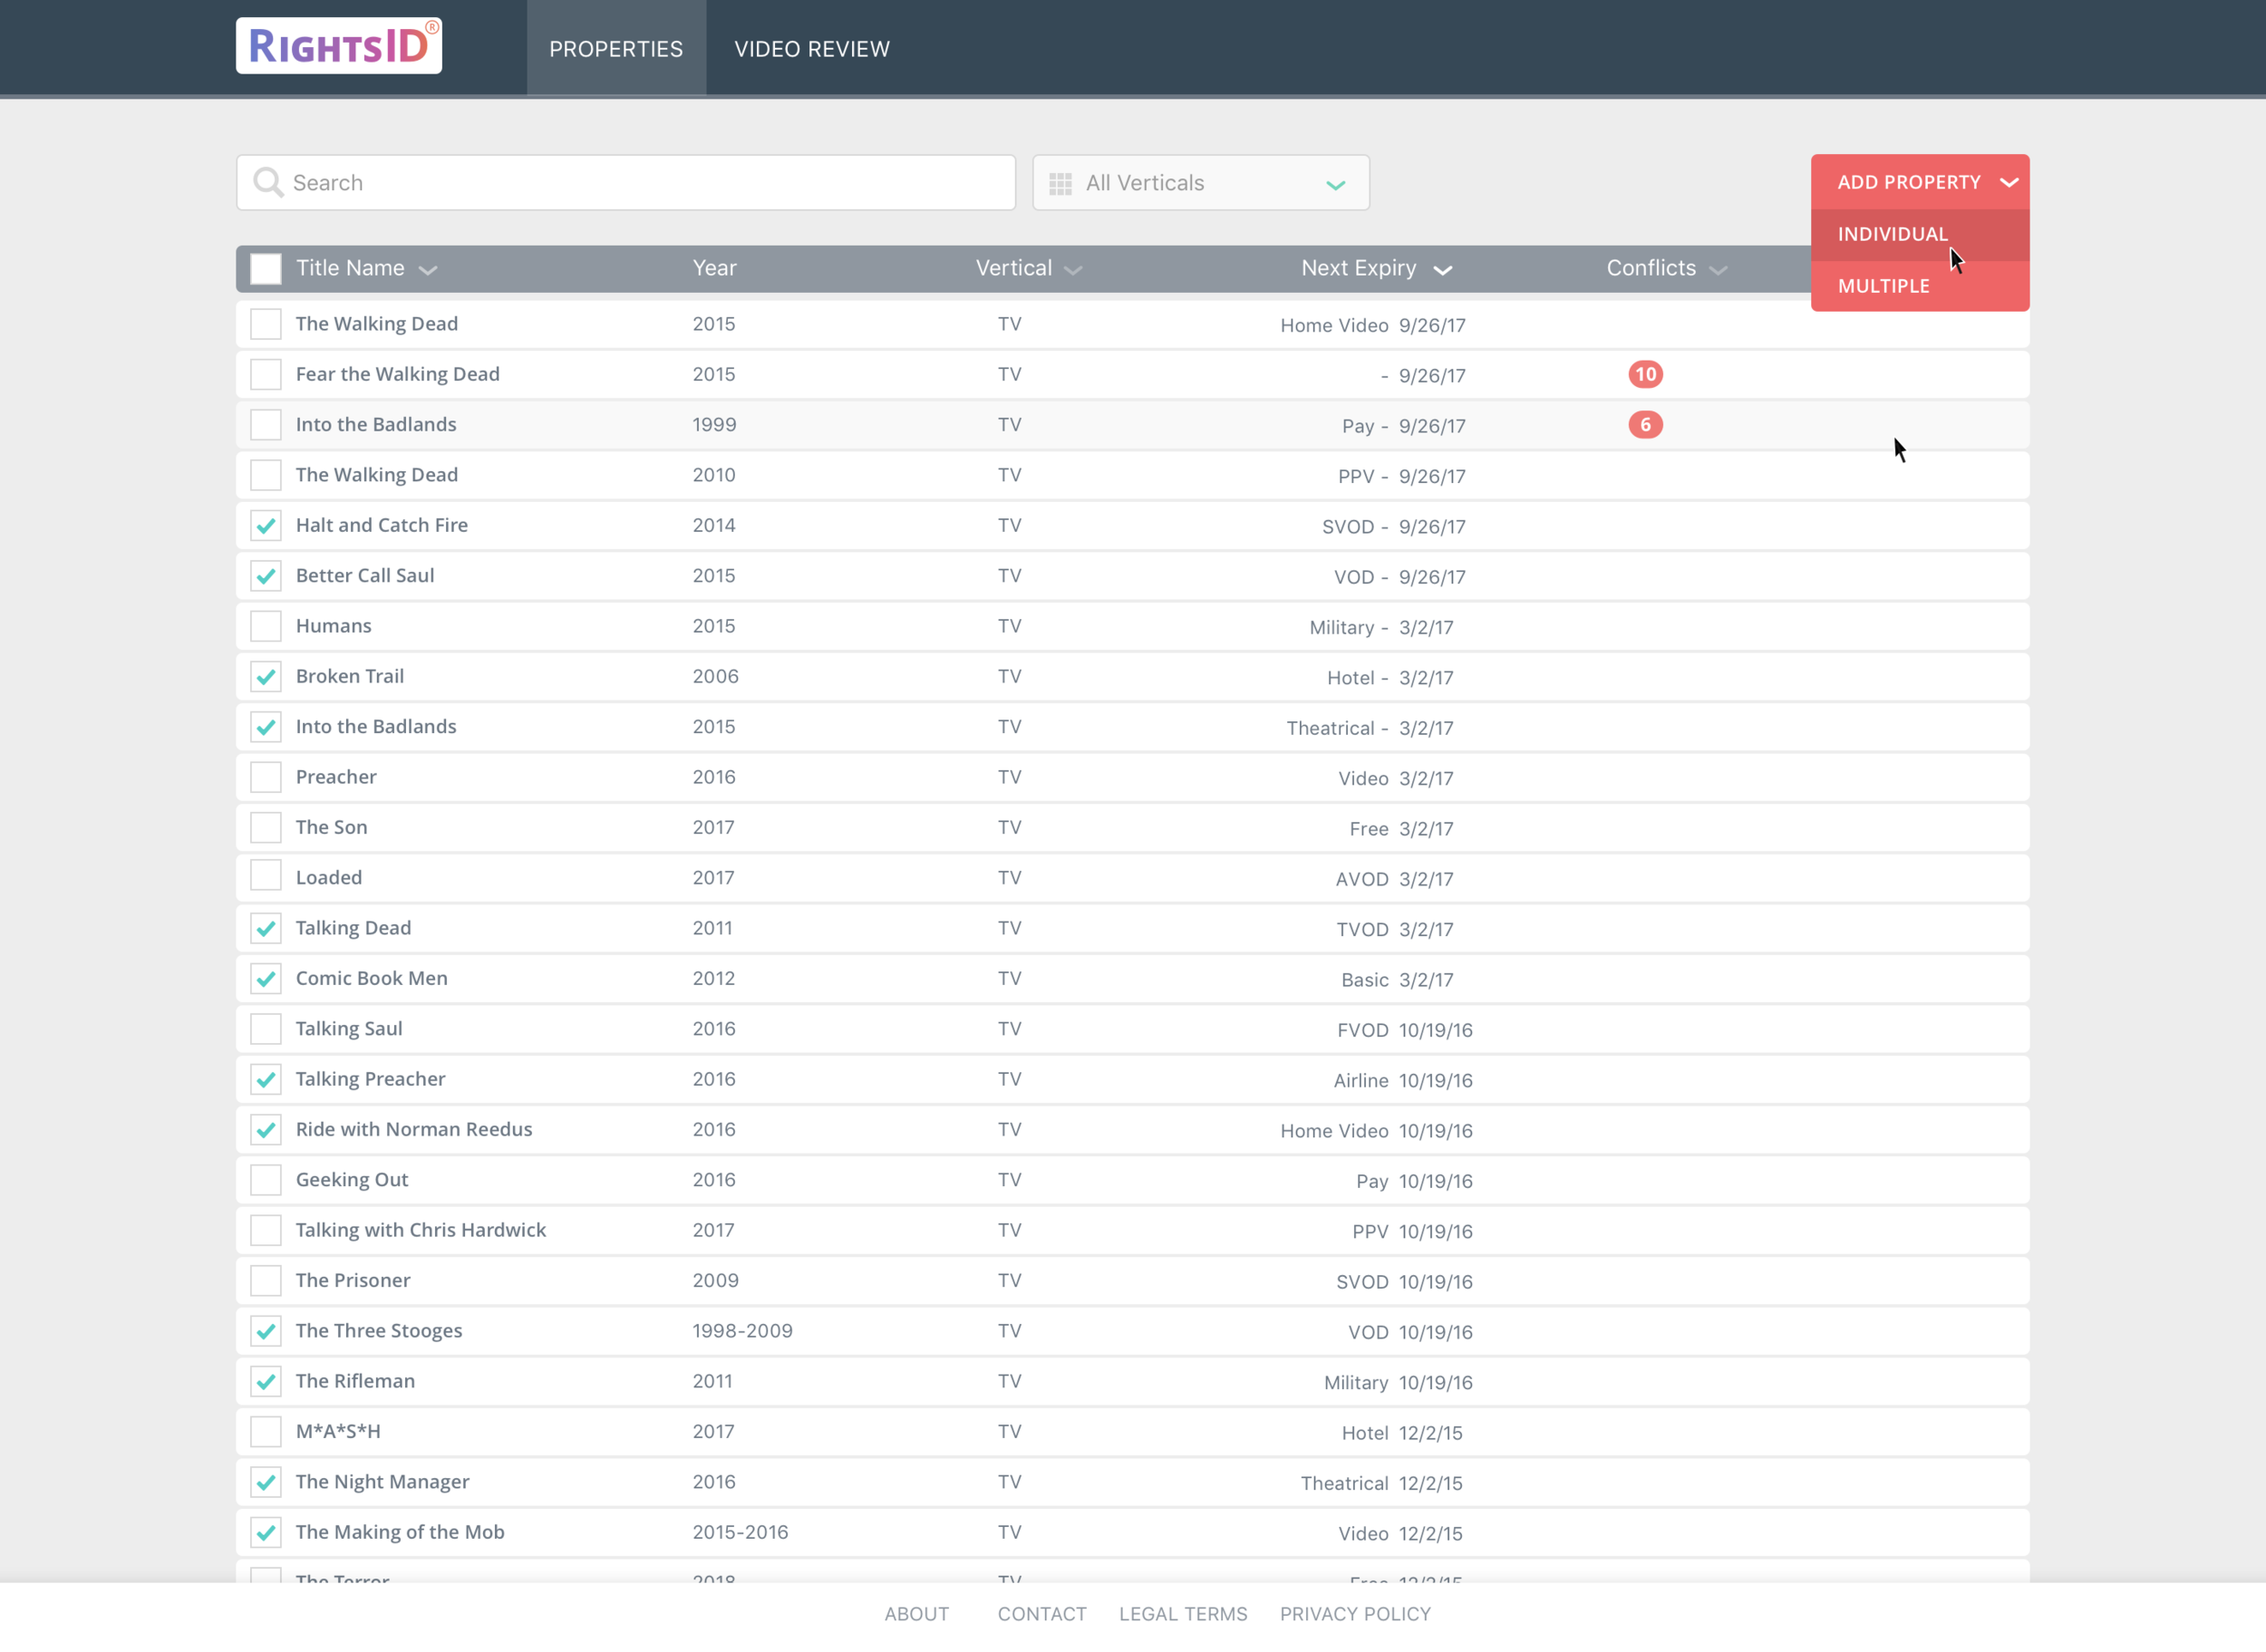This screenshot has width=2266, height=1652.
Task: Open The Son title
Action: click(x=331, y=827)
